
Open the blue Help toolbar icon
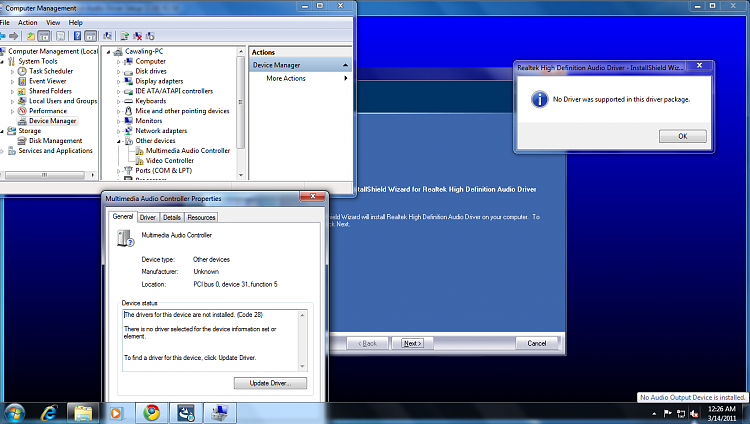point(77,36)
